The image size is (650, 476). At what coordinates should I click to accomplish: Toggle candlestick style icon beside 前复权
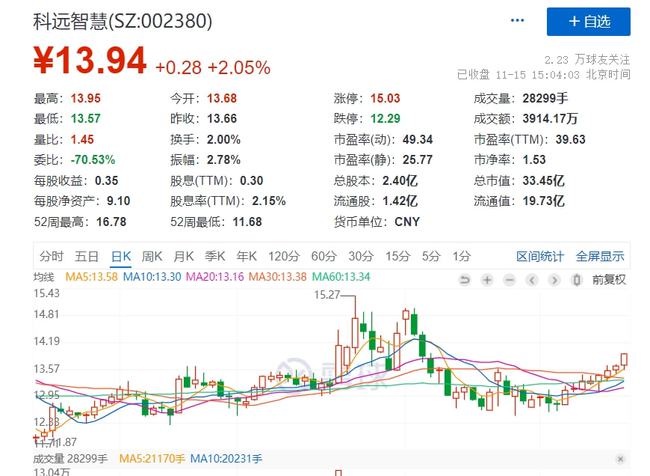pyautogui.click(x=577, y=280)
